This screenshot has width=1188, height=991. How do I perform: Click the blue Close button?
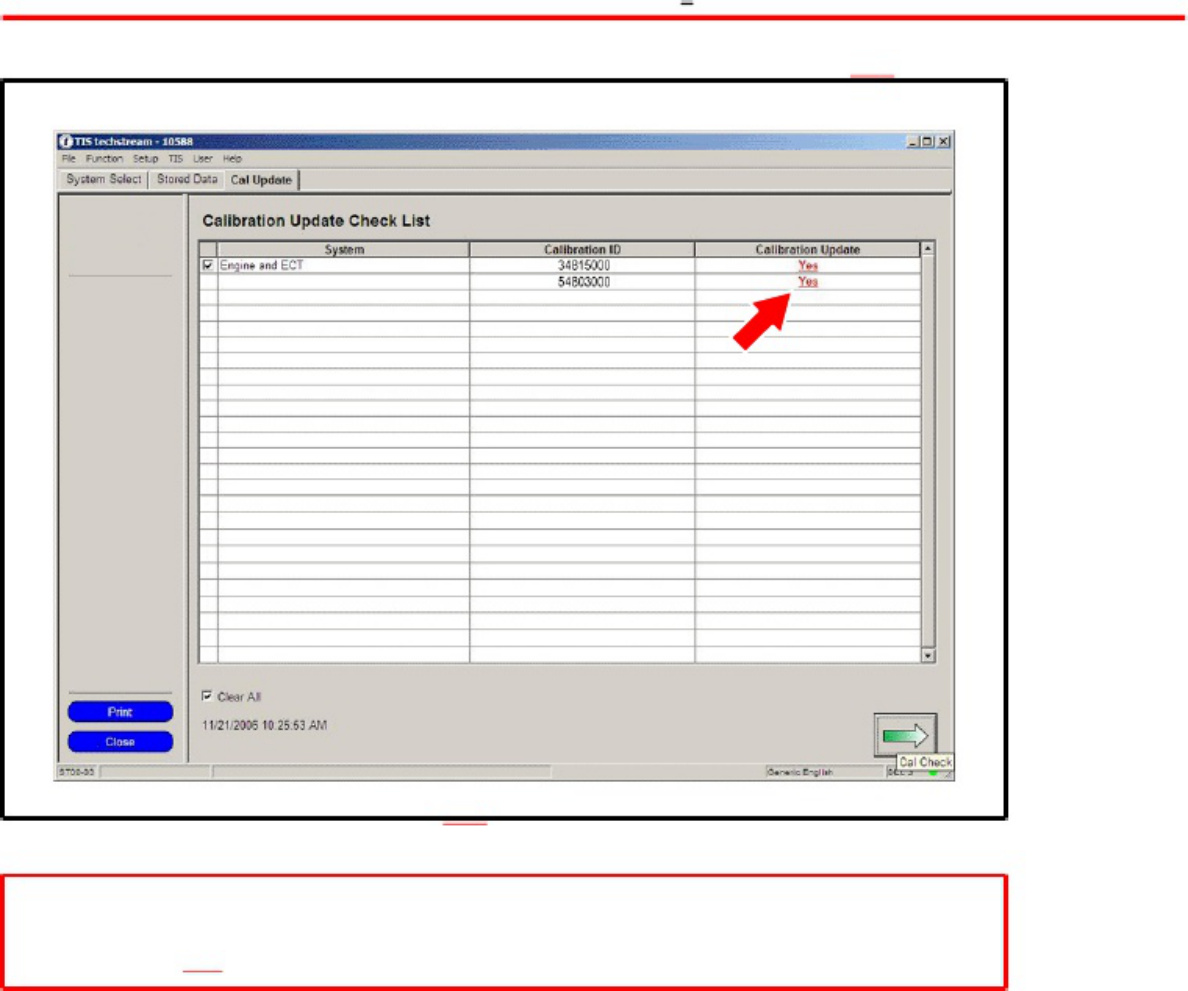[x=120, y=742]
